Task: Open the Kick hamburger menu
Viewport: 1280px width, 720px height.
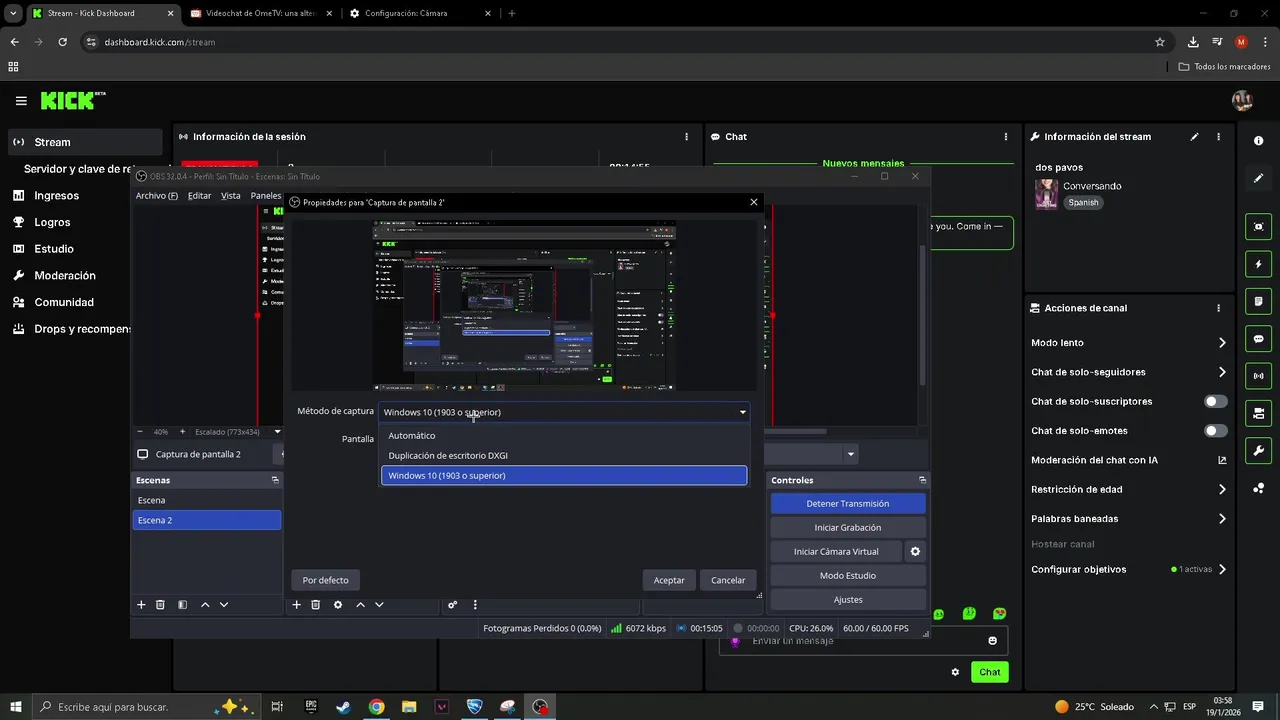Action: [x=21, y=101]
